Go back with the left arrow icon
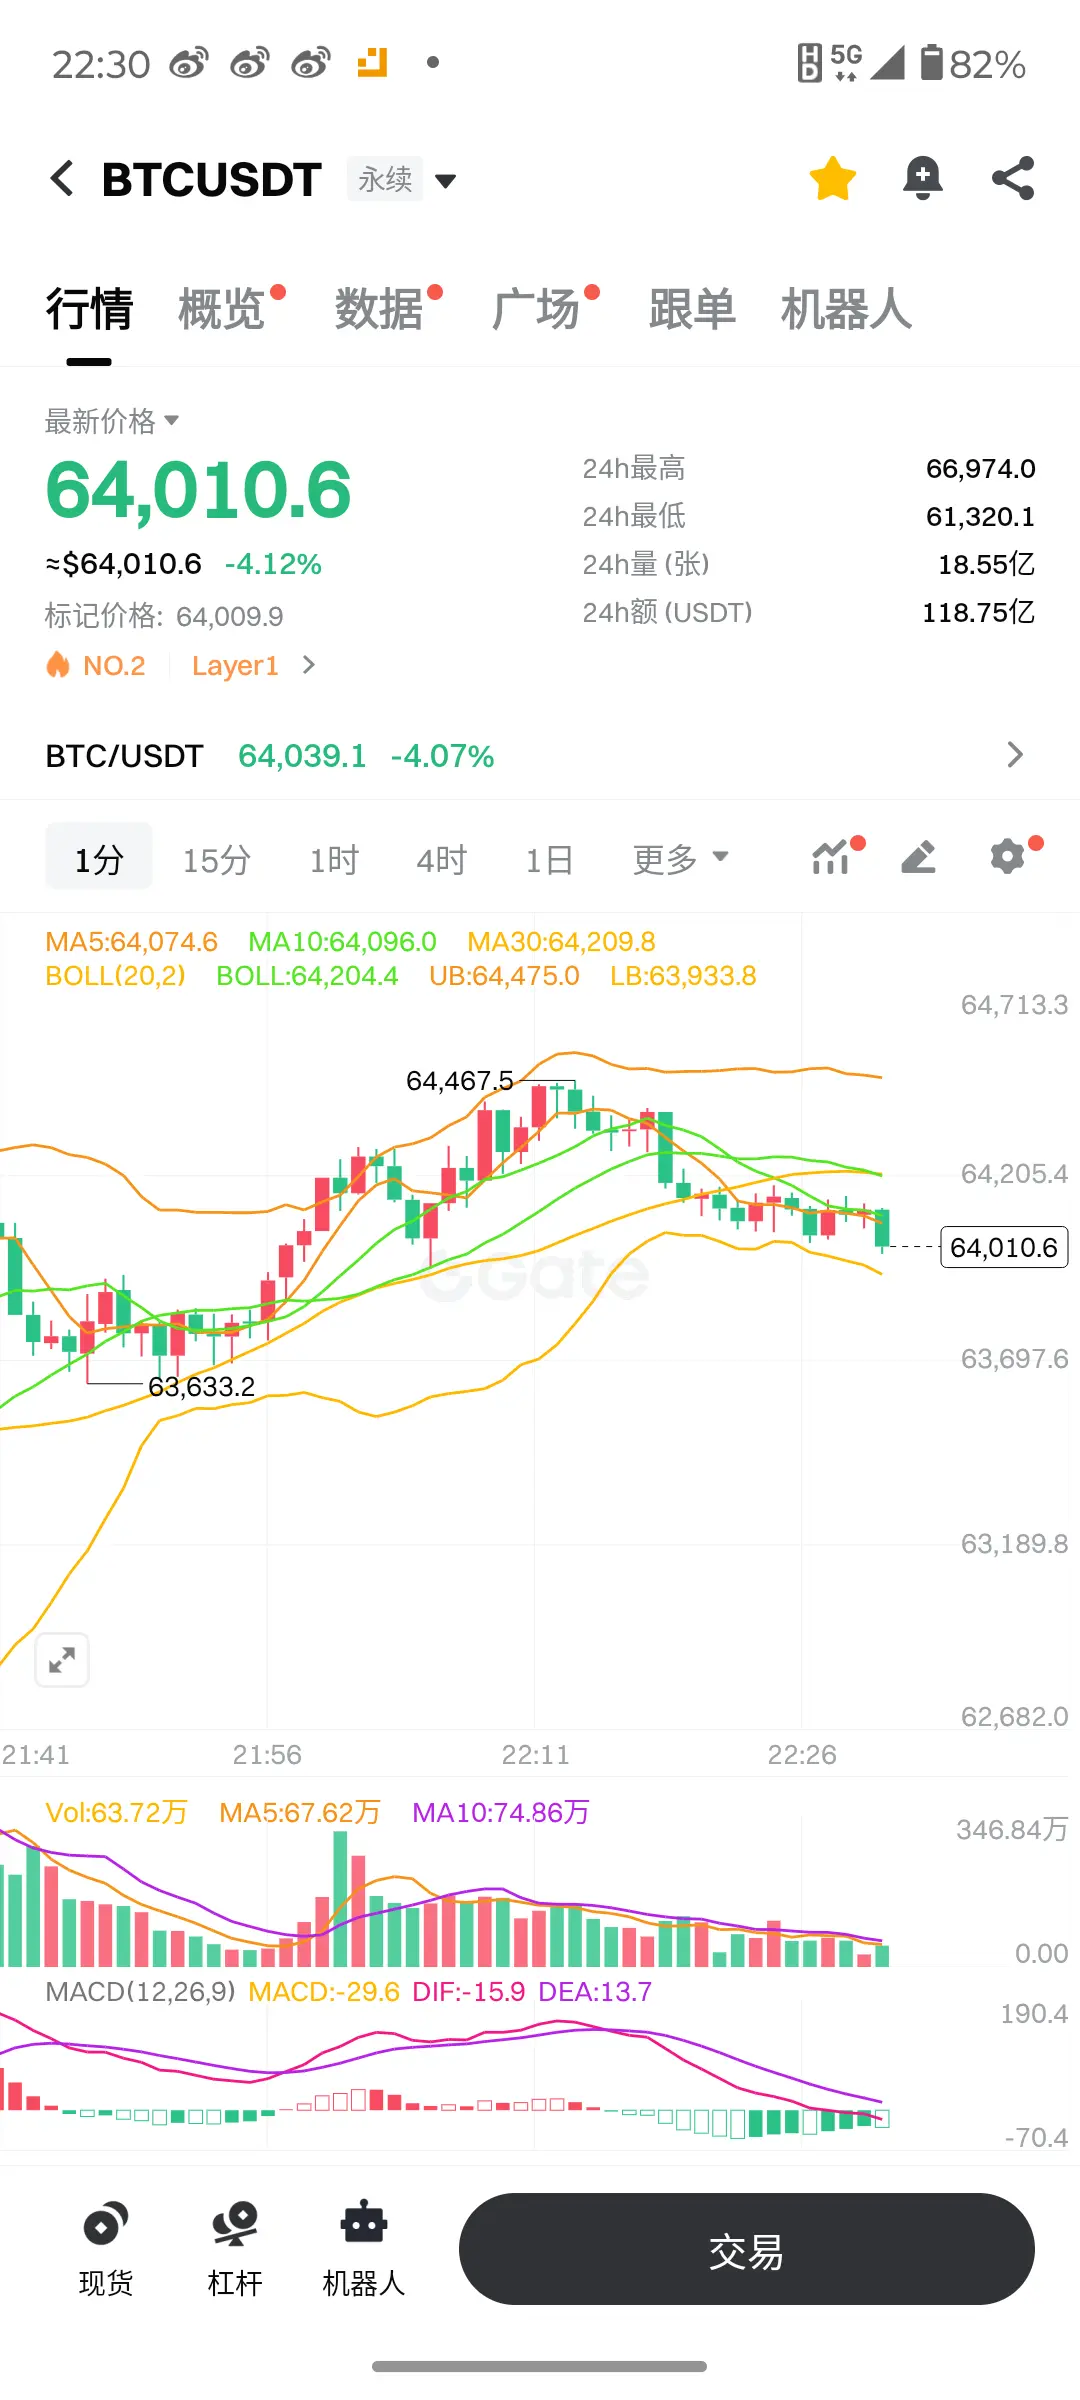 point(62,179)
